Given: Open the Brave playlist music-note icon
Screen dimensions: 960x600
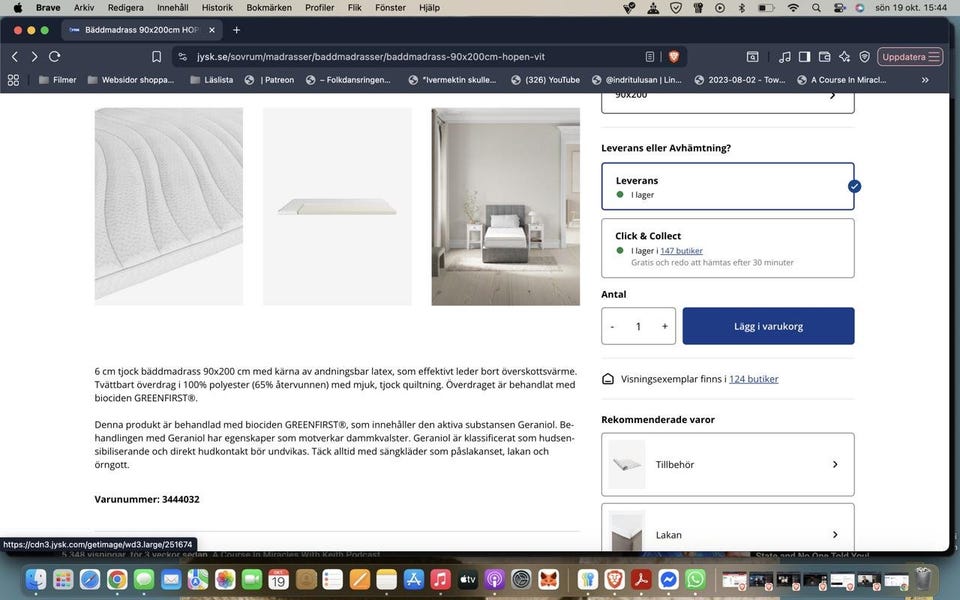Looking at the screenshot, I should [x=784, y=57].
